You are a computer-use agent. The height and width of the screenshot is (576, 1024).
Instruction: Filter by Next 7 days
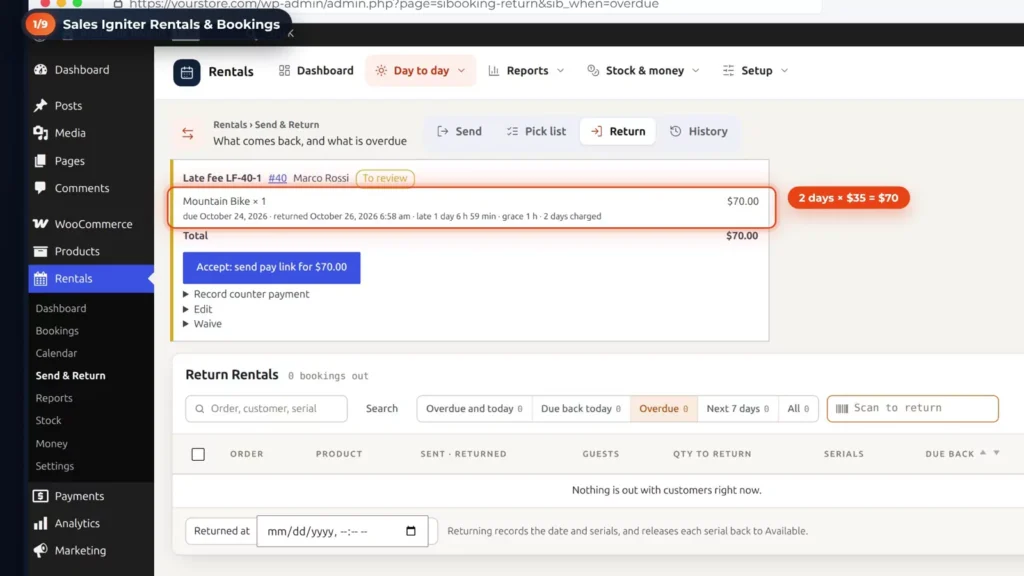click(737, 409)
